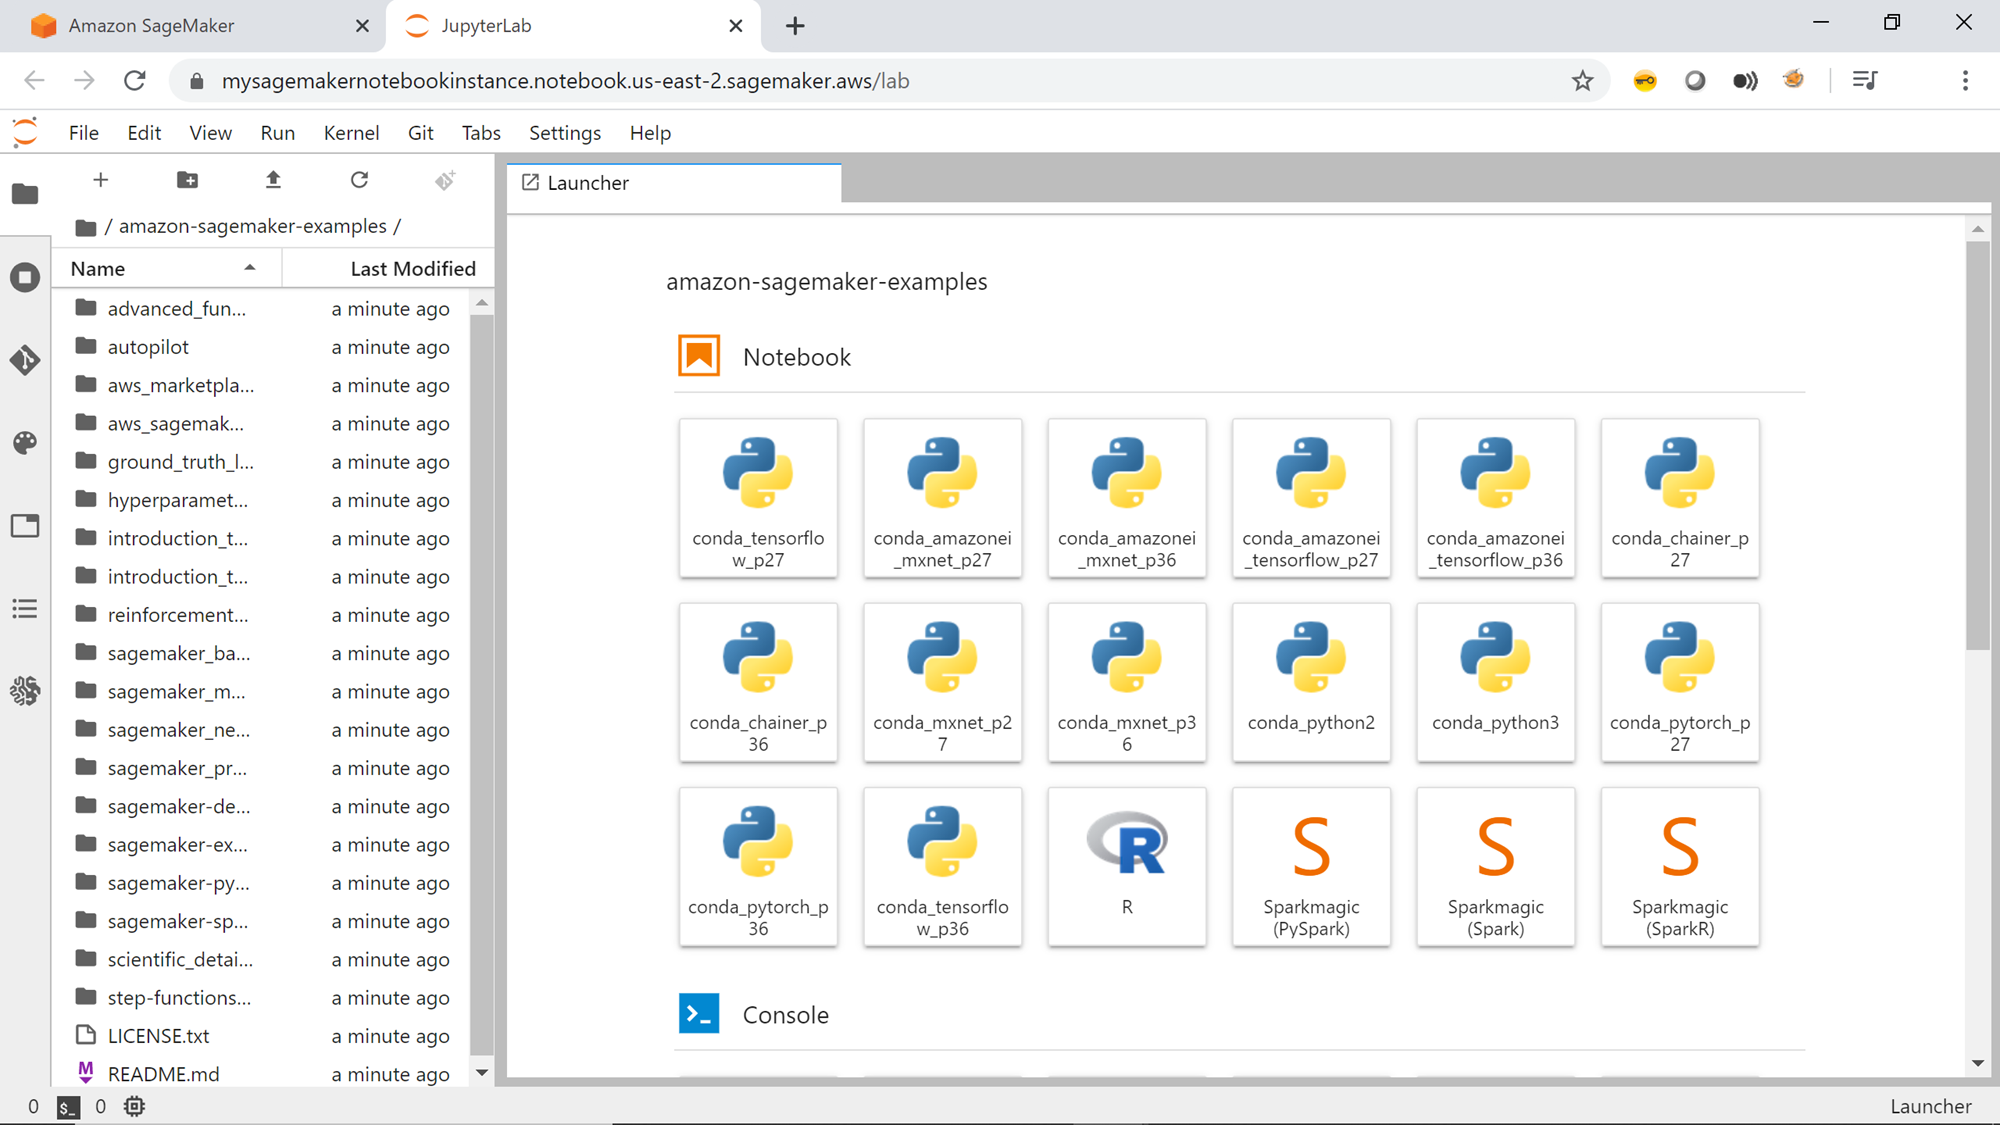Open the autopilot folder
The image size is (2000, 1125).
148,347
